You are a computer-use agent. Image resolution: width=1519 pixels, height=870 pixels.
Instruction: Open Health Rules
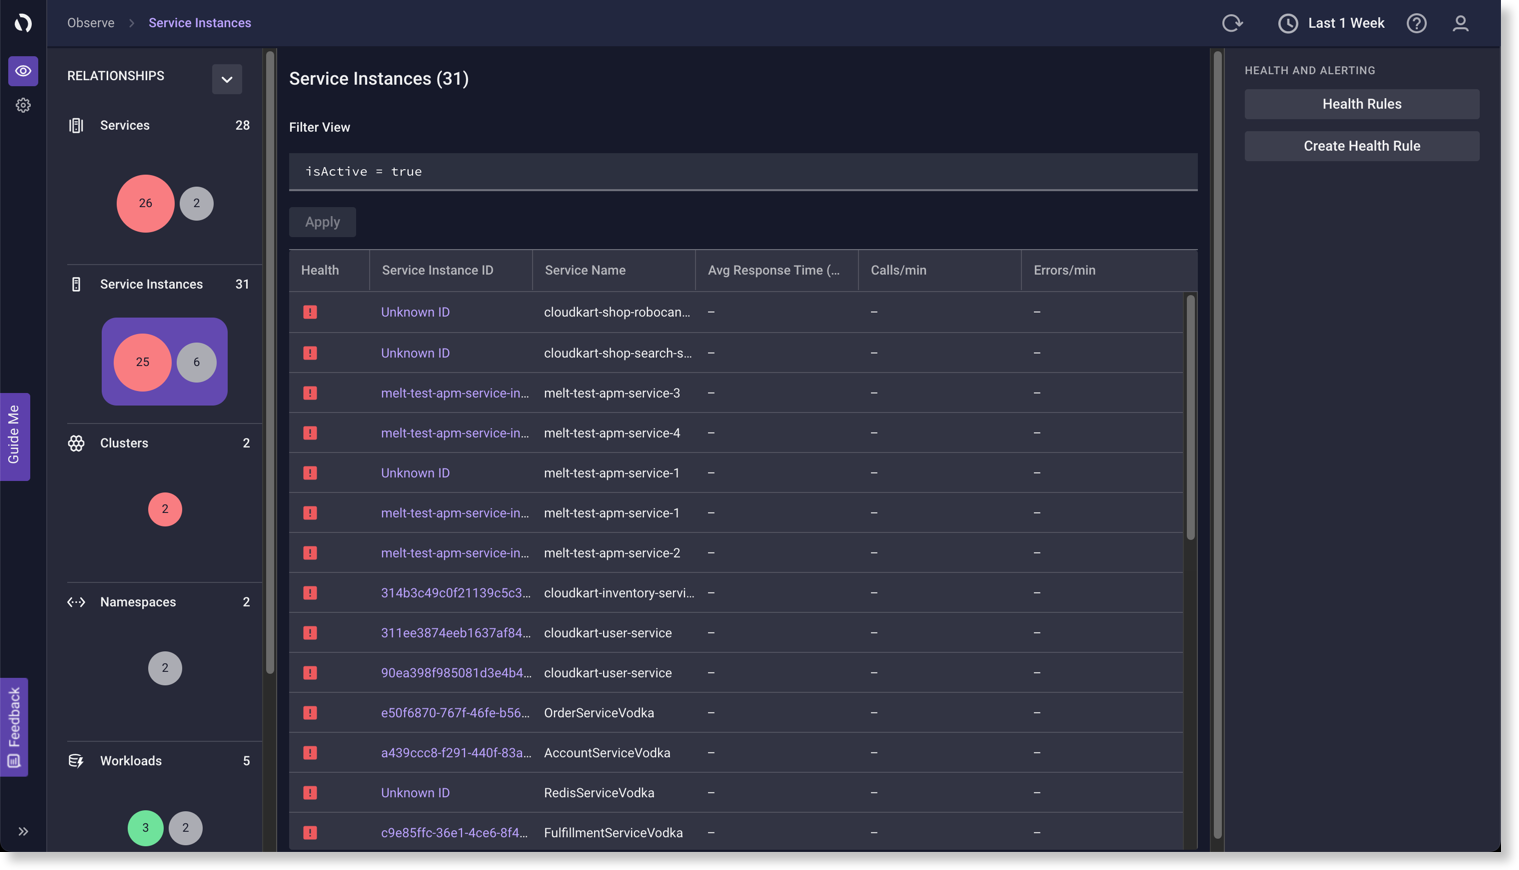[1361, 104]
